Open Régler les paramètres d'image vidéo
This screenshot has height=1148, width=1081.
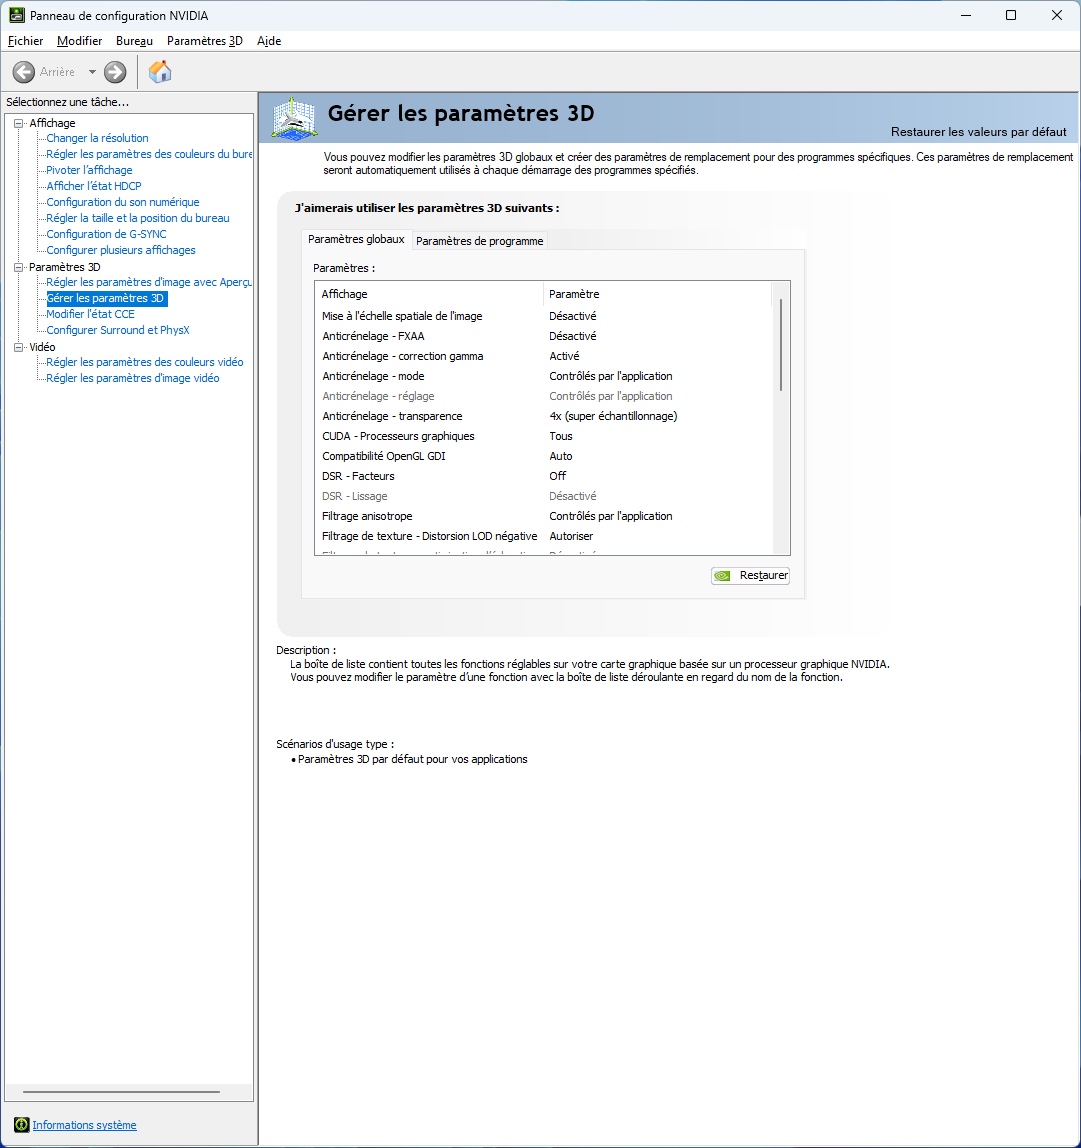click(x=133, y=378)
